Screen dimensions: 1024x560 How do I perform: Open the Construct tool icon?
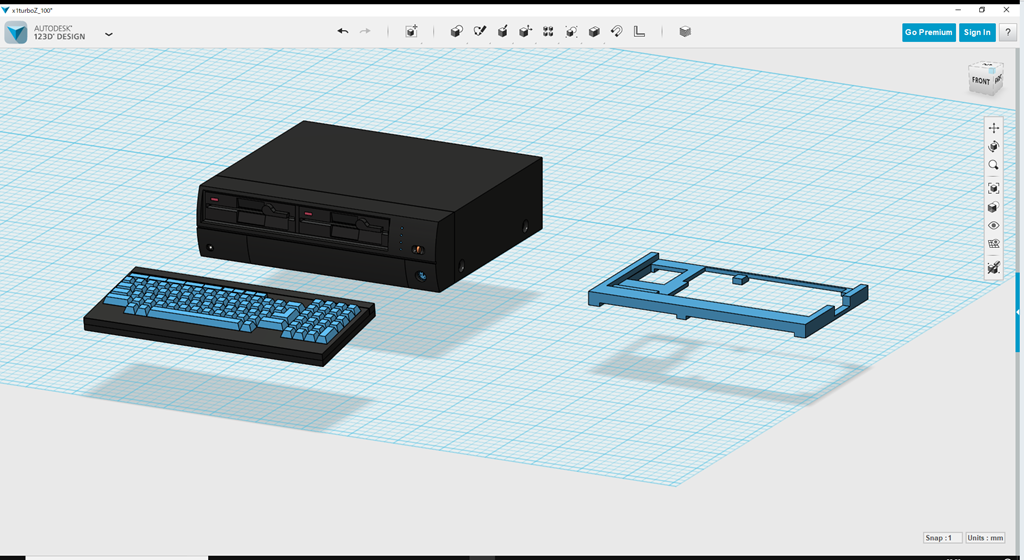point(502,32)
